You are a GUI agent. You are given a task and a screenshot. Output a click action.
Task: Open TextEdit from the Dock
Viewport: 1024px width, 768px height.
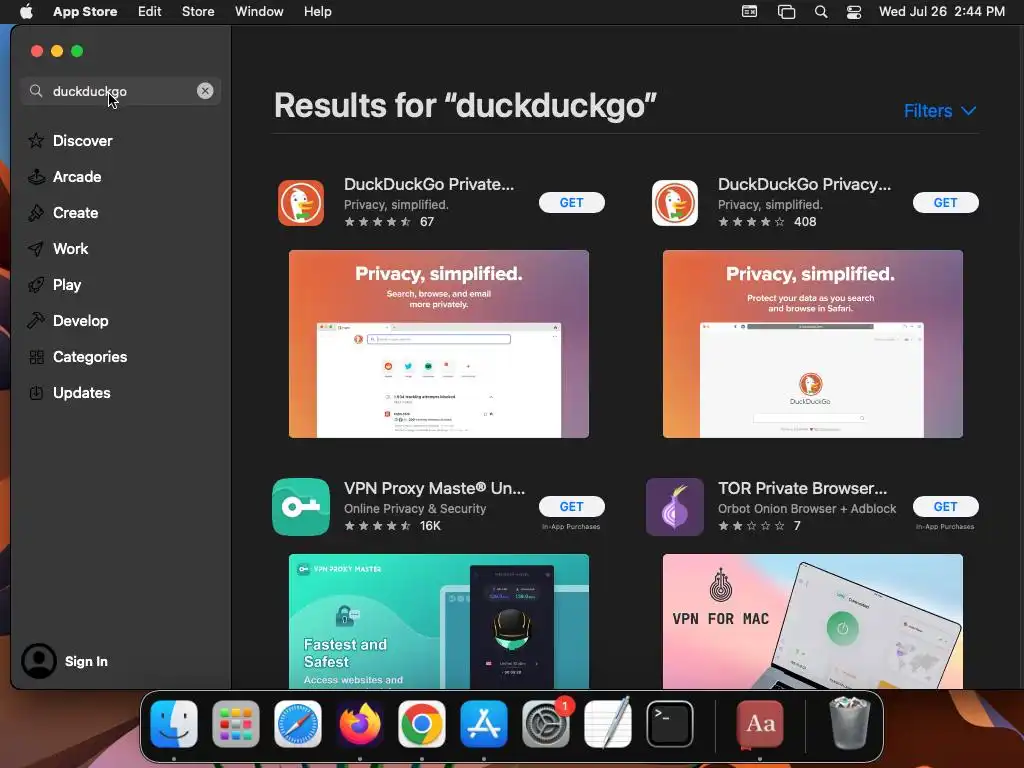(x=608, y=724)
